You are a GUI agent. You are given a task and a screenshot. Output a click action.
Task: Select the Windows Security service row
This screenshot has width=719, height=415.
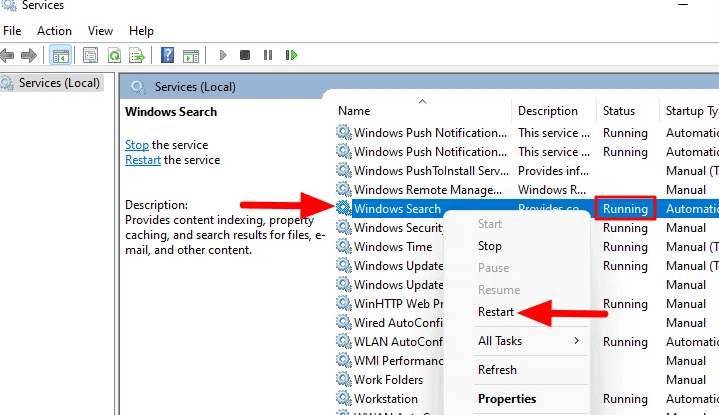[398, 228]
